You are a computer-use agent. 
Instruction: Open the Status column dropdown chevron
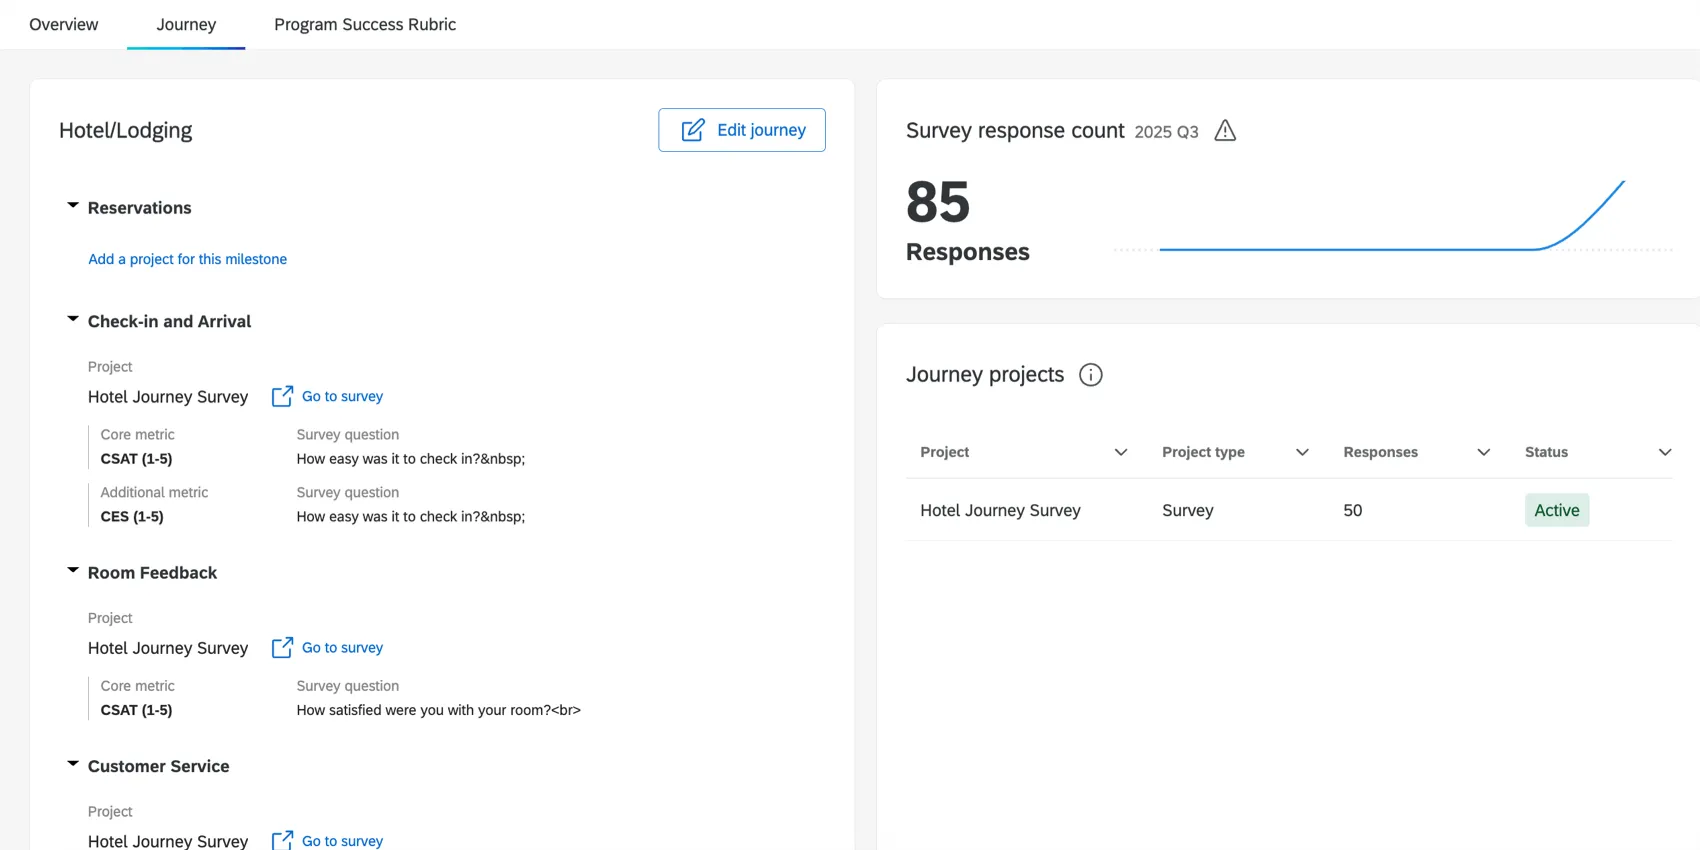[x=1665, y=452]
